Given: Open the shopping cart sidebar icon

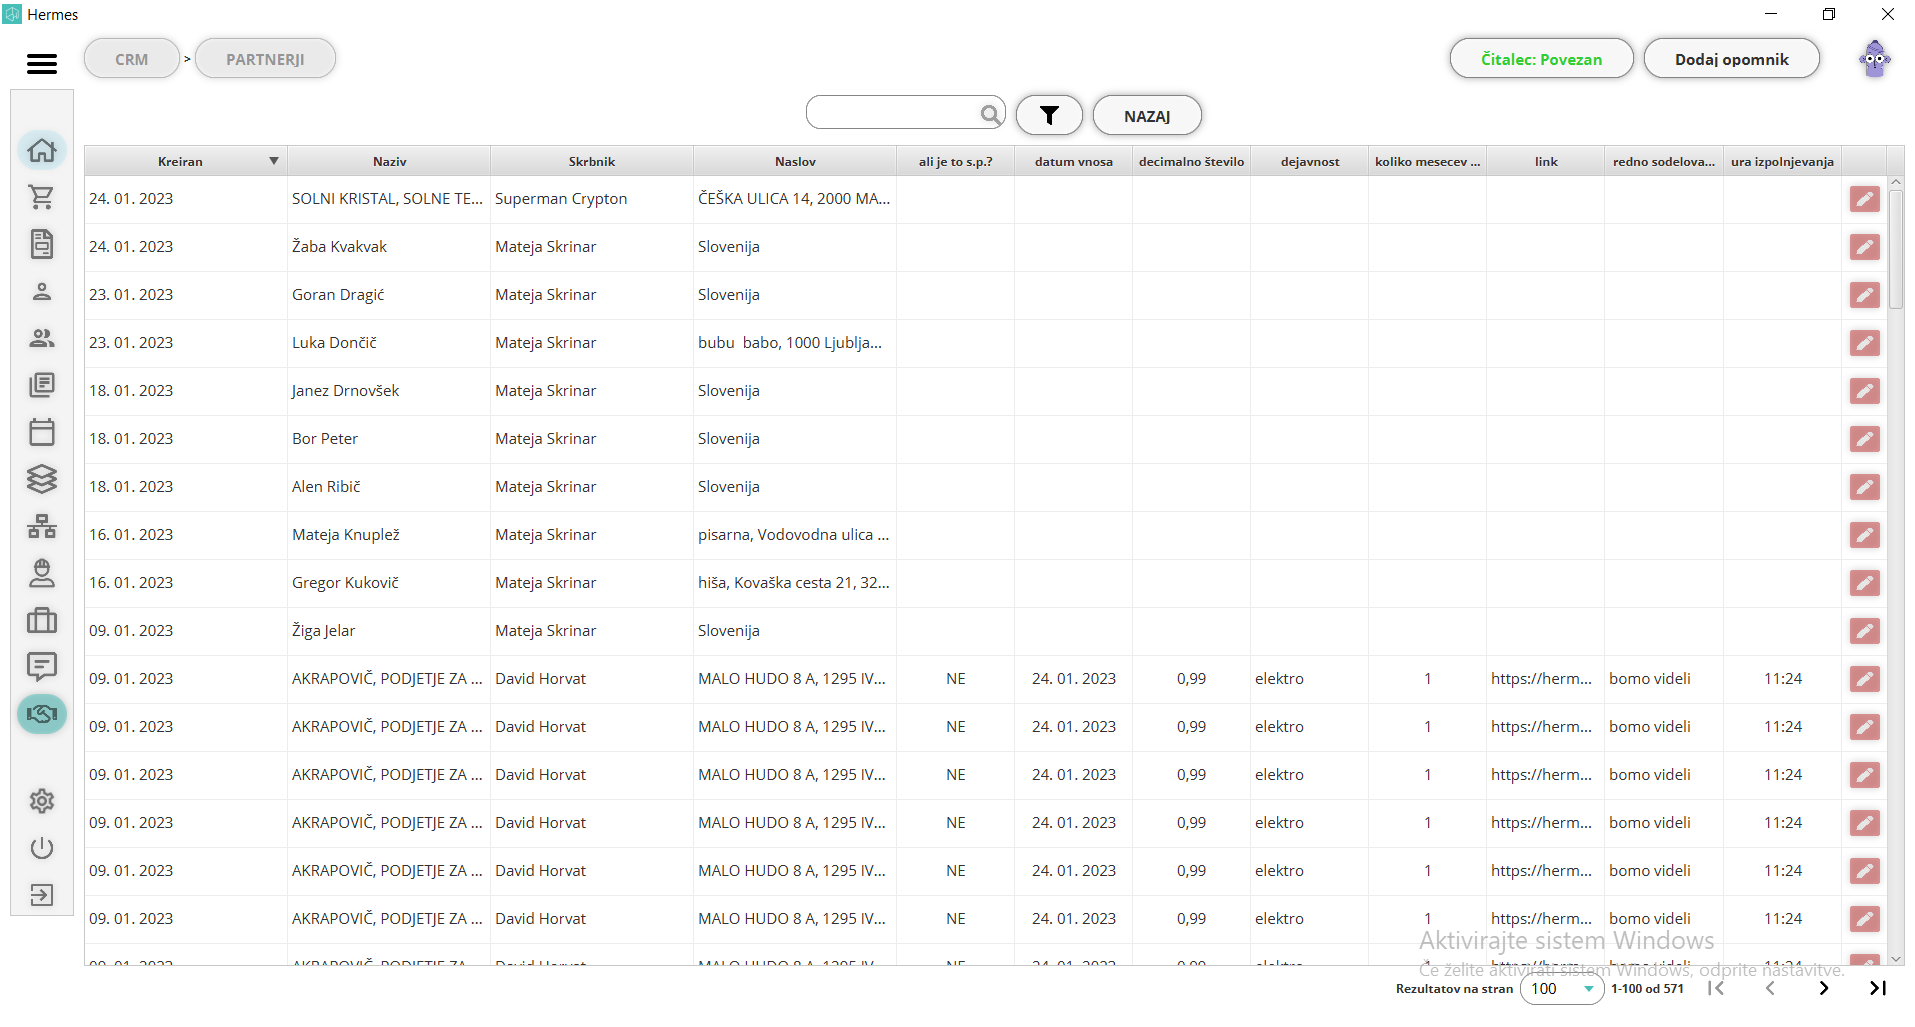Looking at the screenshot, I should tap(42, 197).
